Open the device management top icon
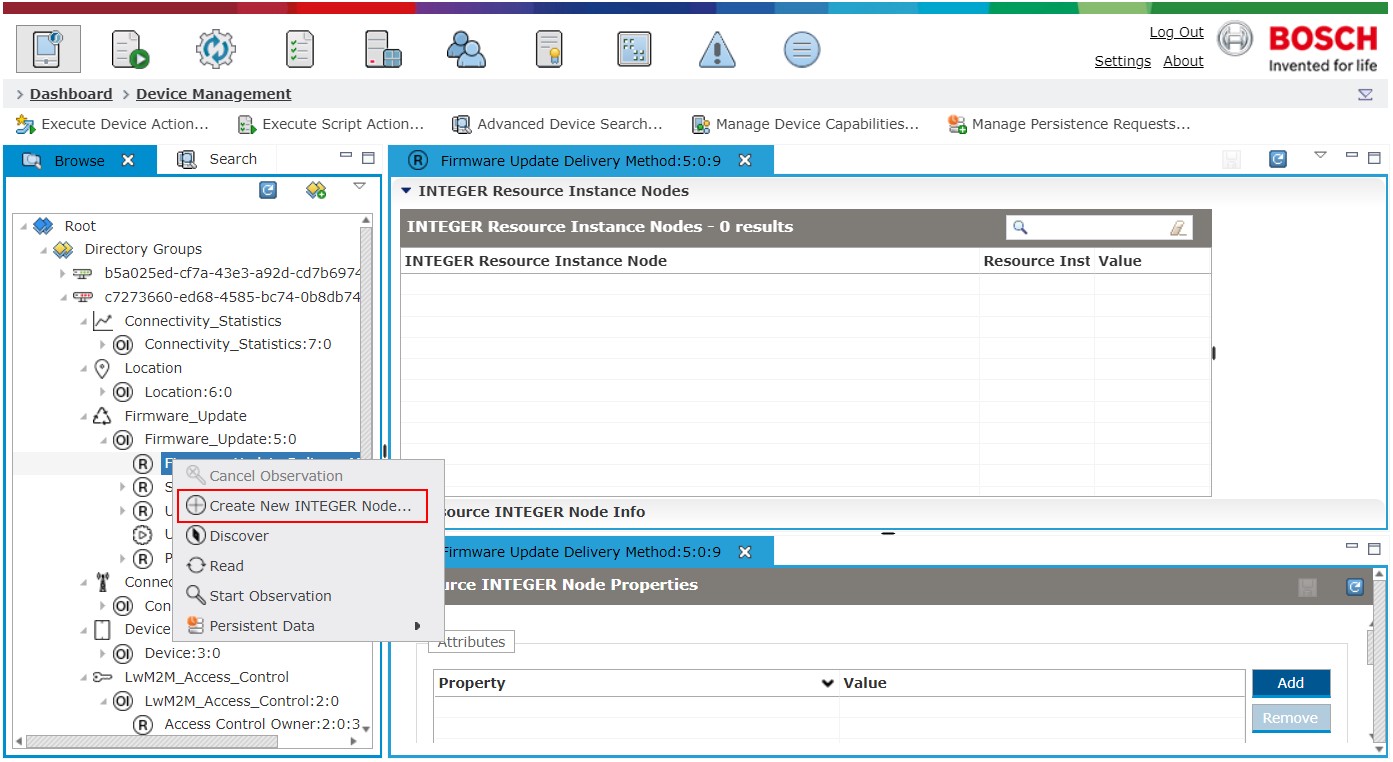This screenshot has width=1393, height=762. coord(49,48)
